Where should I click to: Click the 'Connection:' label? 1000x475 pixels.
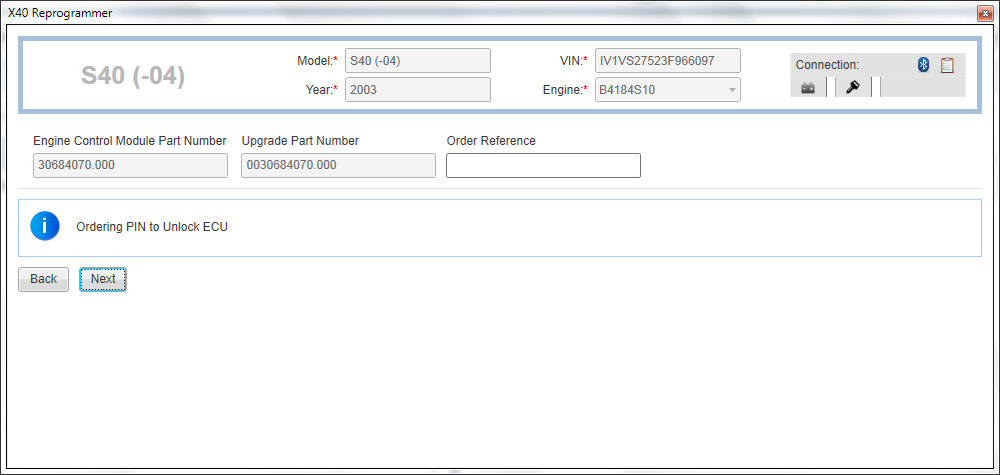(x=827, y=65)
